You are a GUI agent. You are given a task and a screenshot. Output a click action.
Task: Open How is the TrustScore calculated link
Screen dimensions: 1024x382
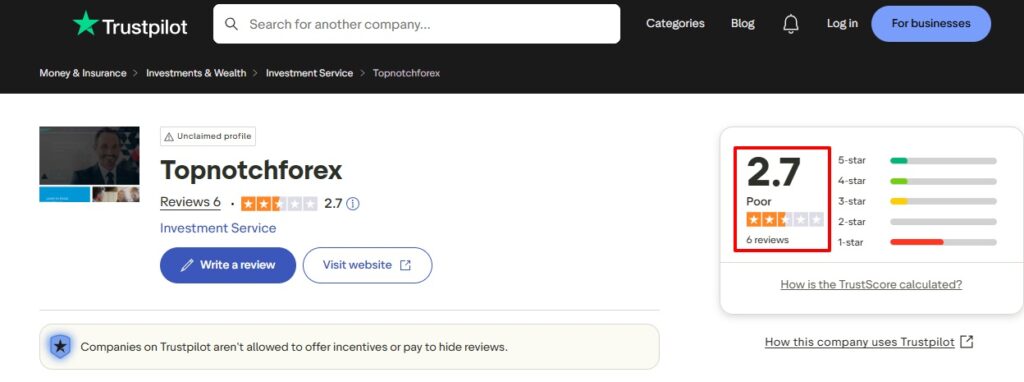coord(871,285)
